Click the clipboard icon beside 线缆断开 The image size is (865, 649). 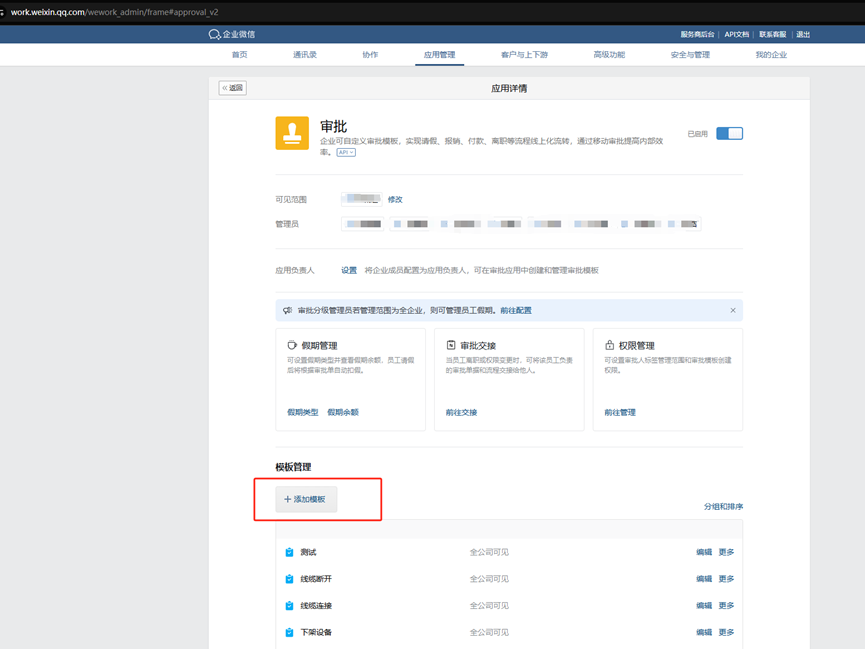point(289,579)
